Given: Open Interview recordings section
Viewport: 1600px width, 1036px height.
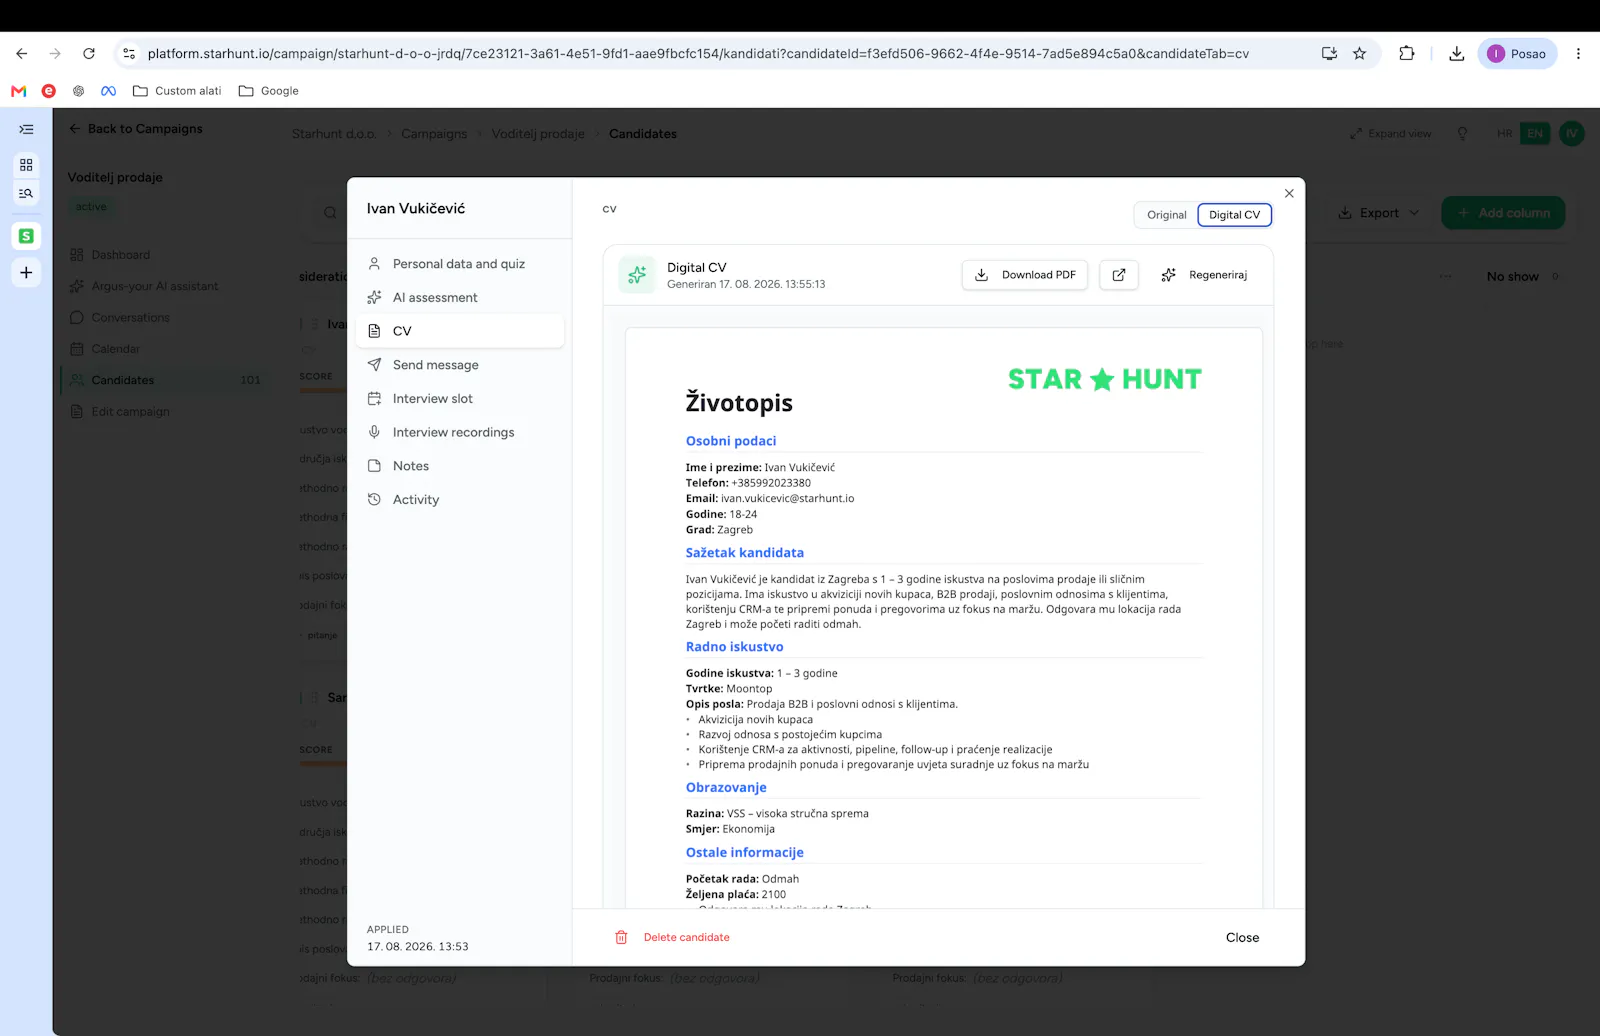Looking at the screenshot, I should pyautogui.click(x=460, y=432).
